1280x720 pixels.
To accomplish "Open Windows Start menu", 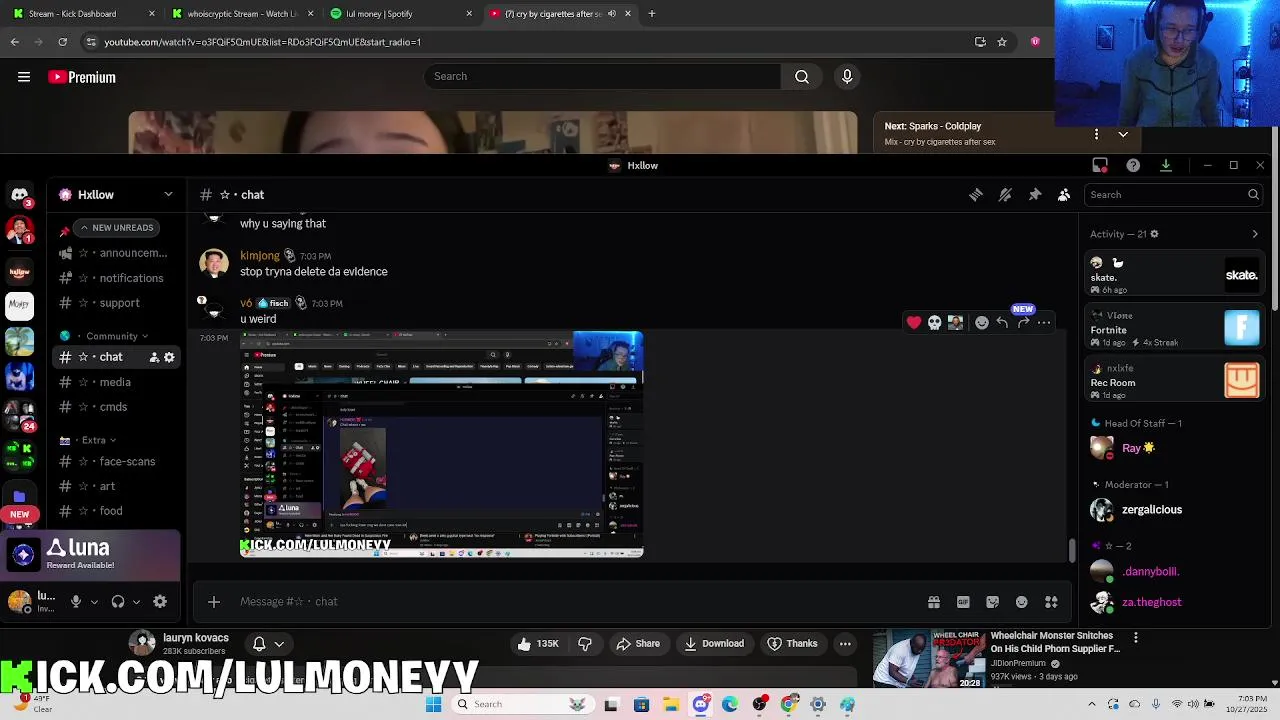I will click(x=433, y=704).
